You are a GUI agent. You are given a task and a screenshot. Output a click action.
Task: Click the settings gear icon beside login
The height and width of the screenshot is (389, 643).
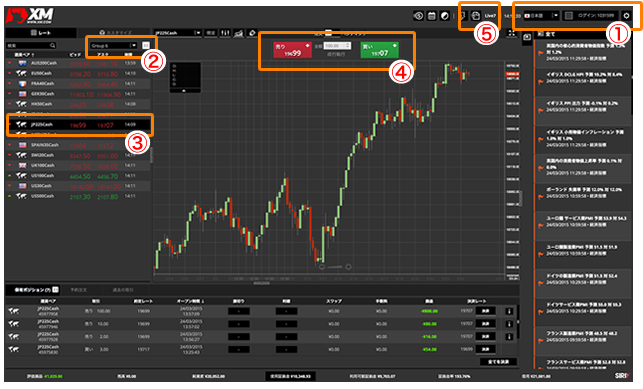click(x=626, y=16)
